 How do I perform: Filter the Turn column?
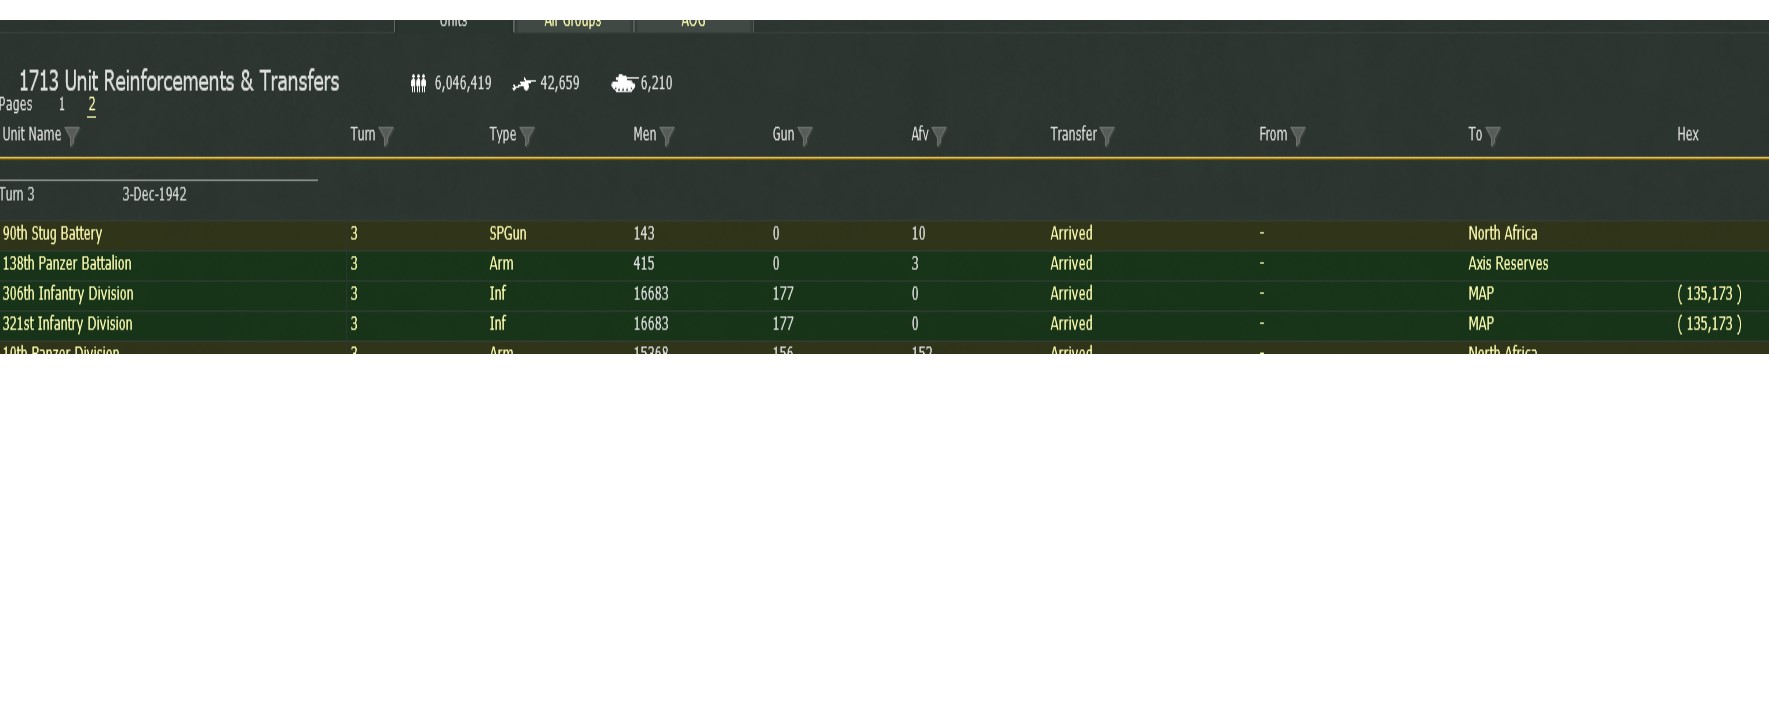pos(386,136)
